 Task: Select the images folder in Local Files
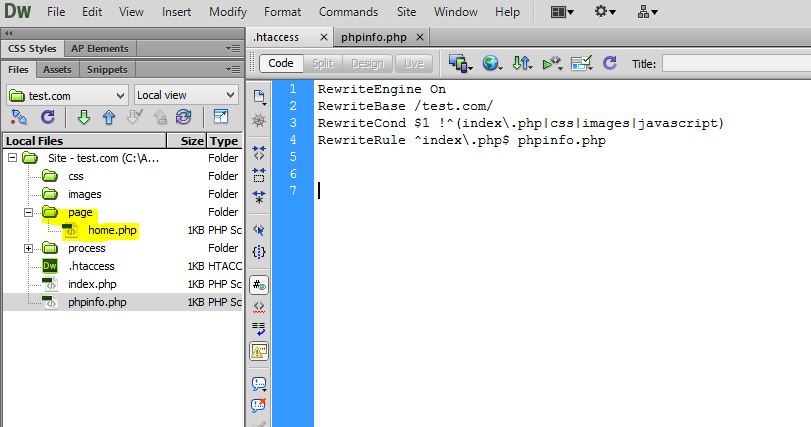[x=85, y=194]
